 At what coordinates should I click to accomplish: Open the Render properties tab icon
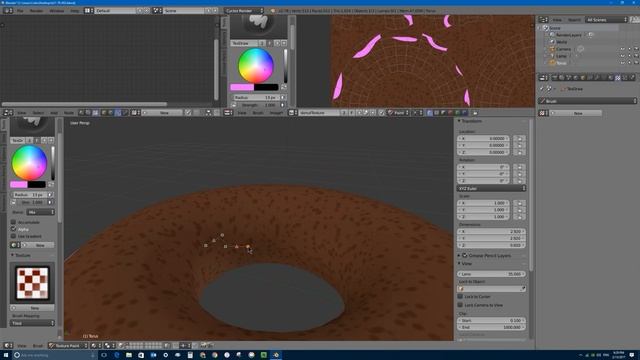point(555,77)
